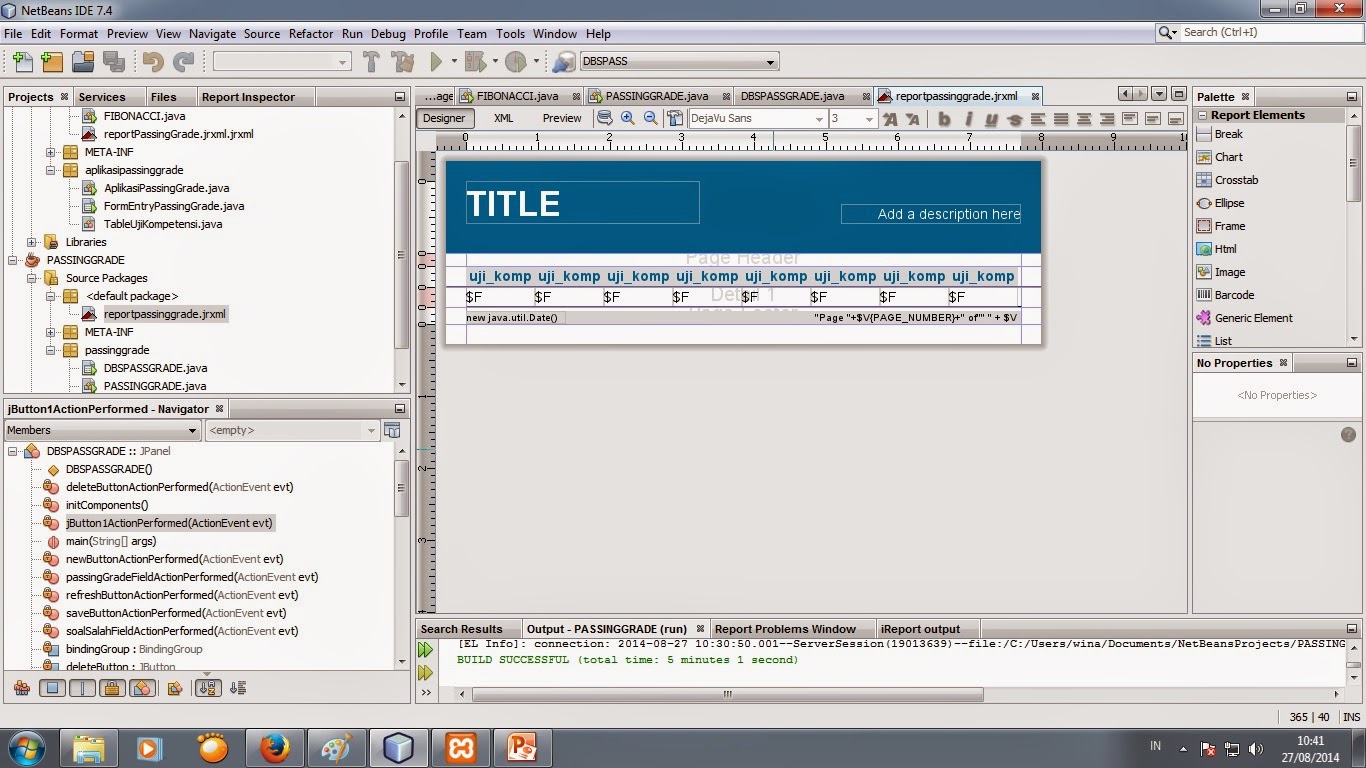Open the Refactor menu
Image resolution: width=1366 pixels, height=768 pixels.
pos(311,33)
